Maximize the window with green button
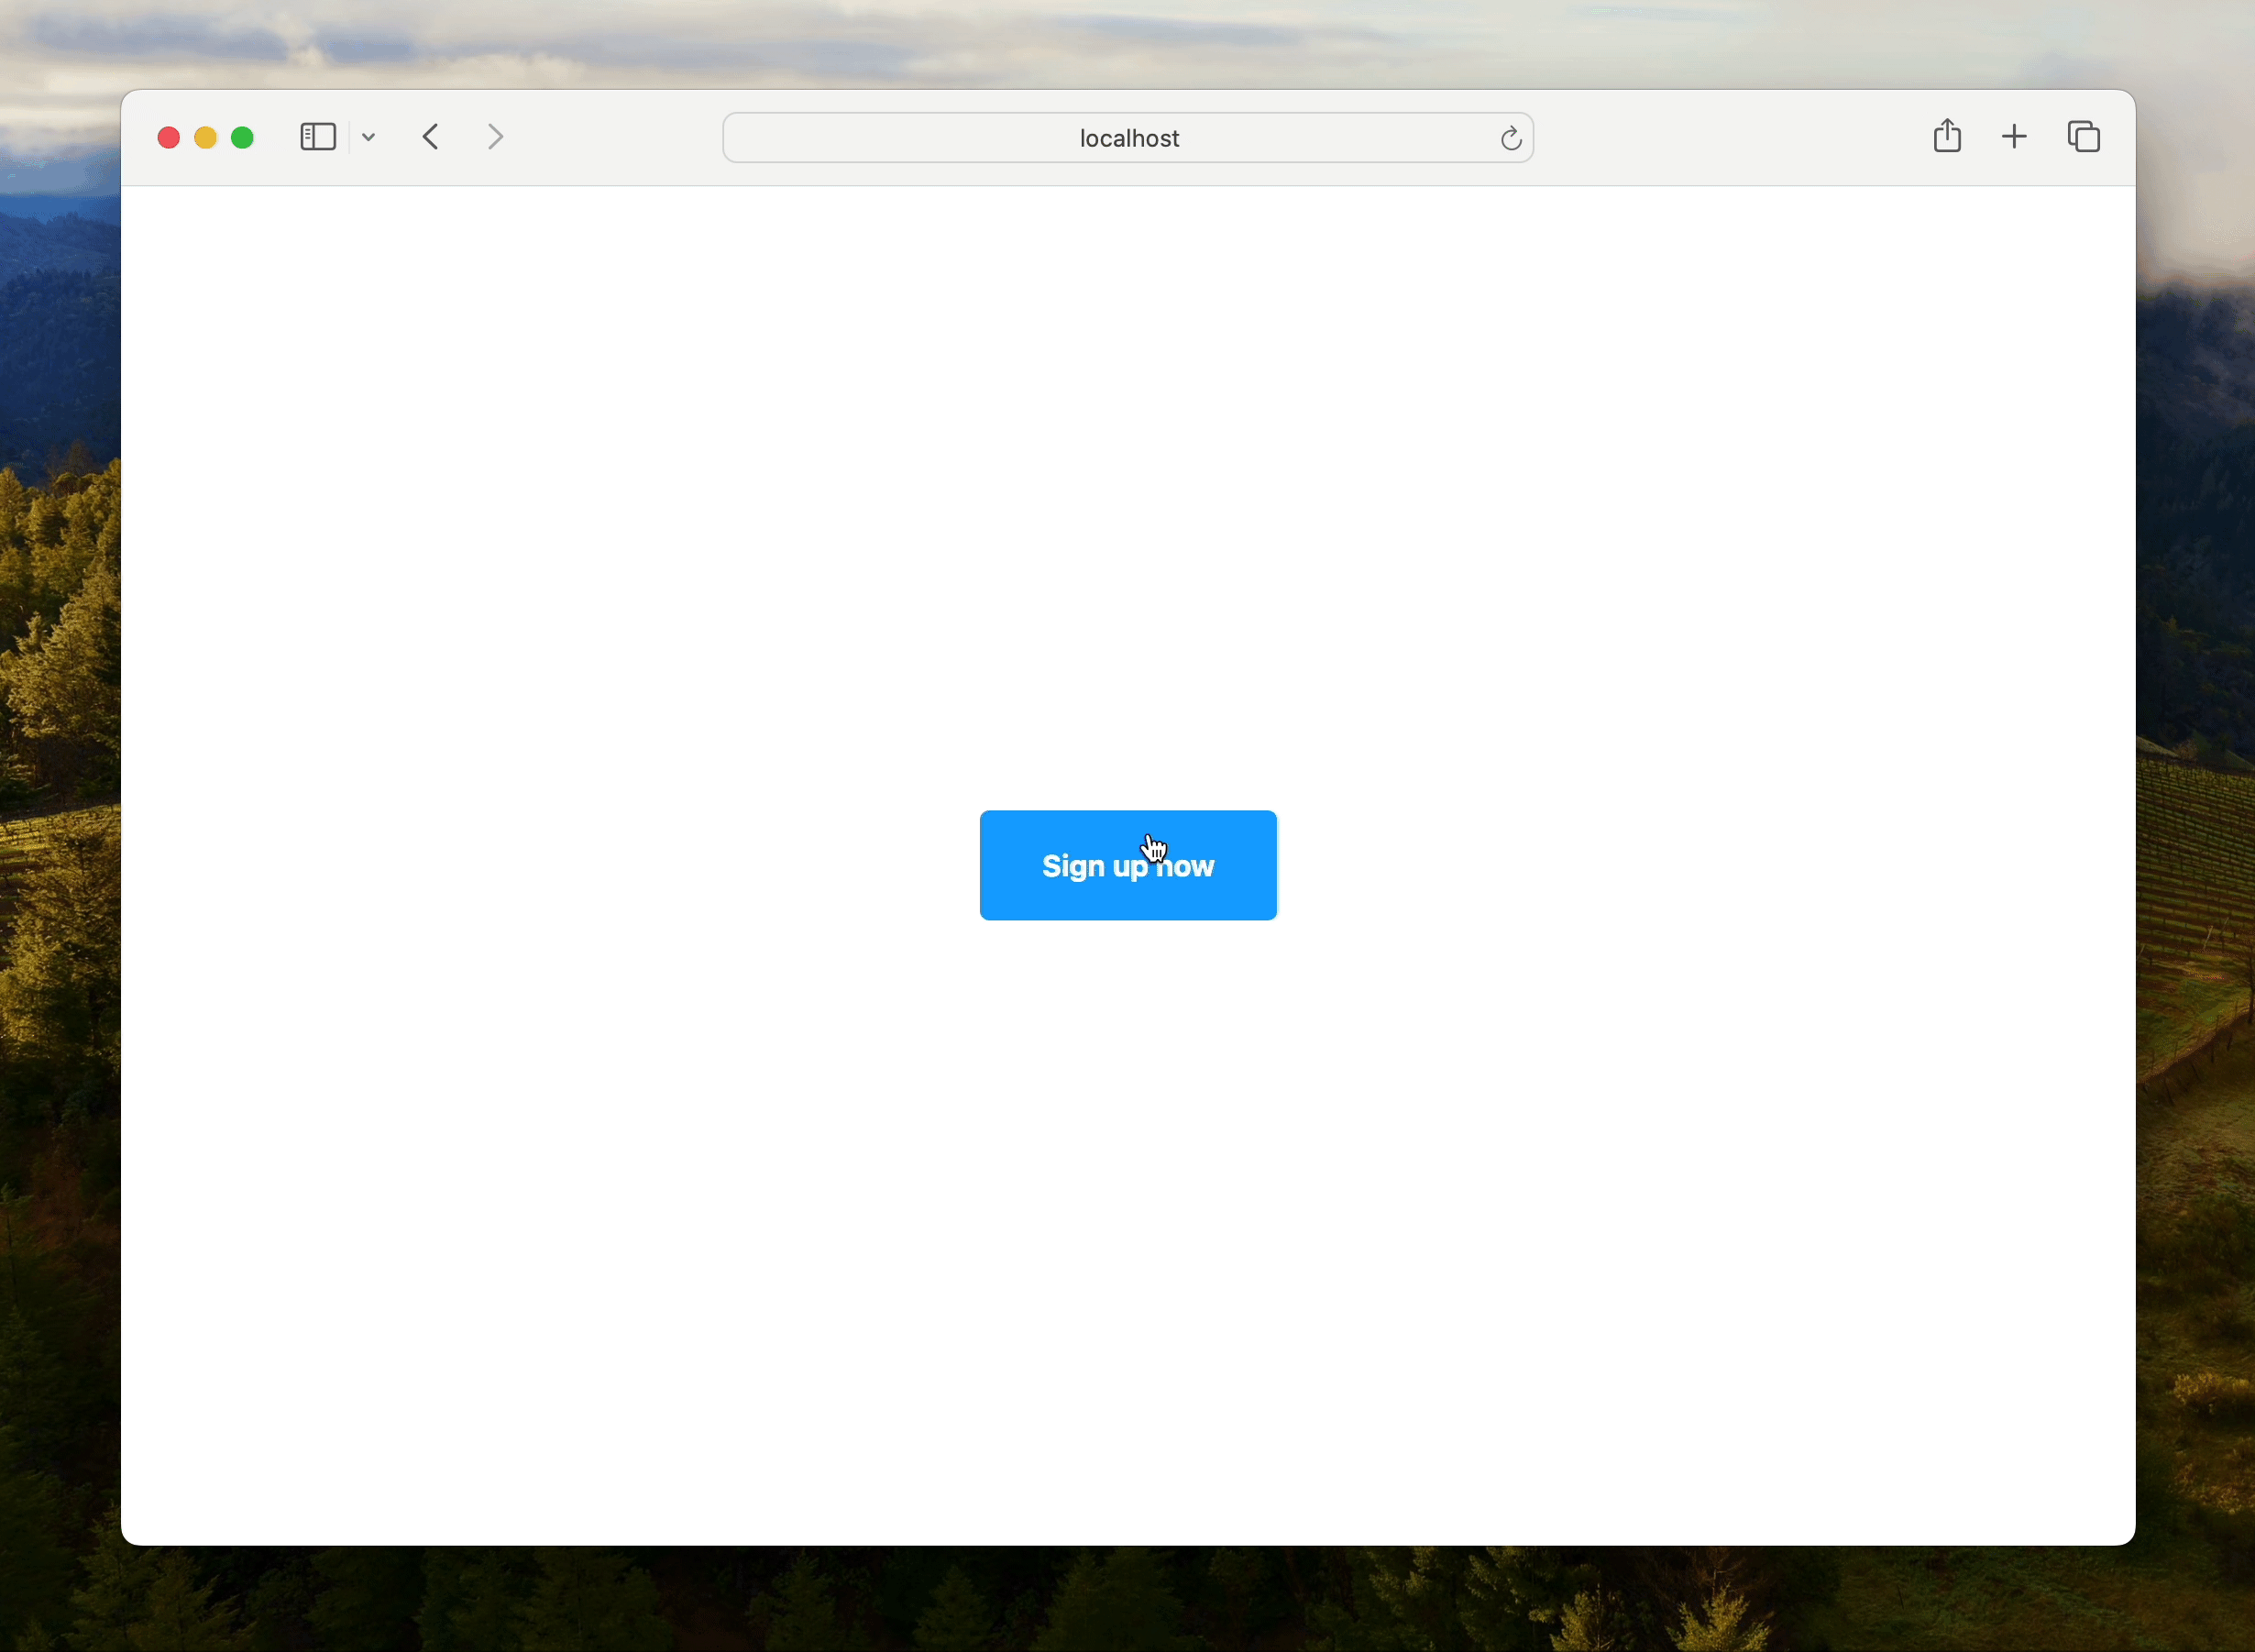This screenshot has height=1652, width=2255. coord(243,138)
